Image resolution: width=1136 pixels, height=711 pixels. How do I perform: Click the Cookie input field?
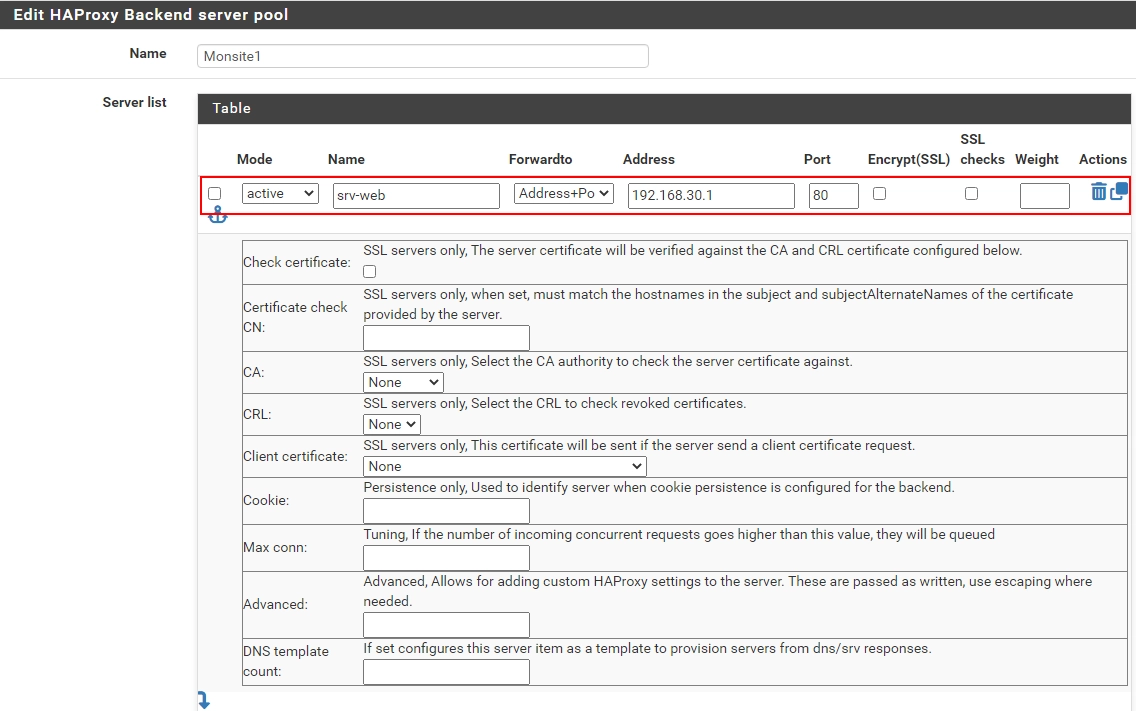click(446, 511)
